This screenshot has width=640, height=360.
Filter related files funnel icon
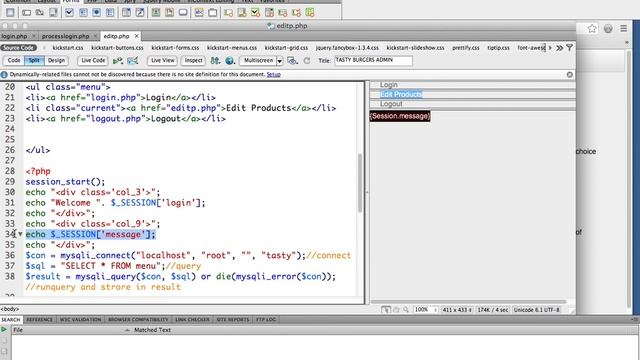click(x=569, y=48)
